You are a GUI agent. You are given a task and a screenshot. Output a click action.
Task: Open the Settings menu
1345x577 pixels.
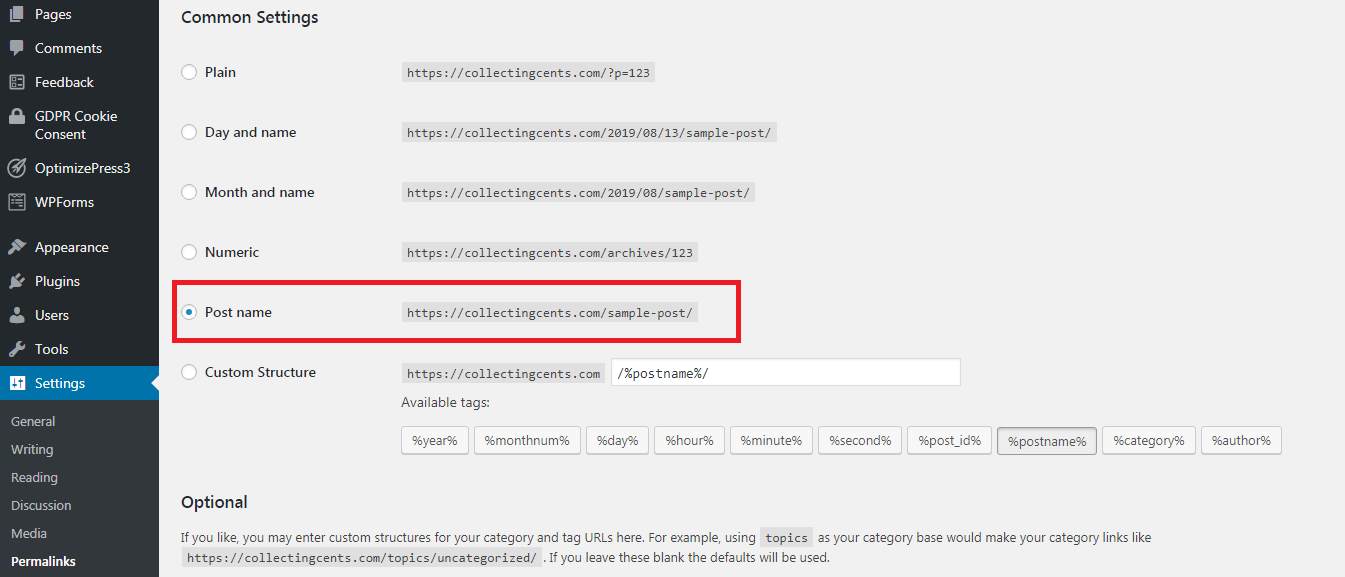pos(79,383)
